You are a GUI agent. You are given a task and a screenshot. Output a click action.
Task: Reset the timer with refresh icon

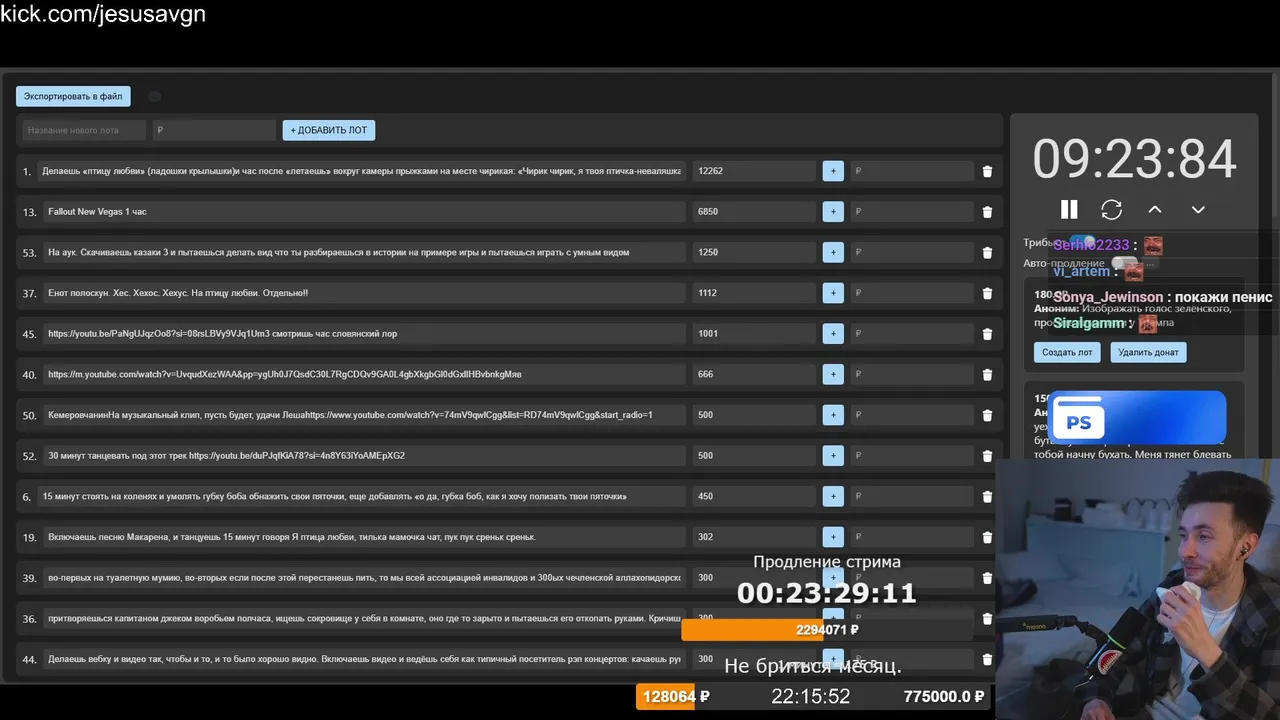tap(1112, 209)
